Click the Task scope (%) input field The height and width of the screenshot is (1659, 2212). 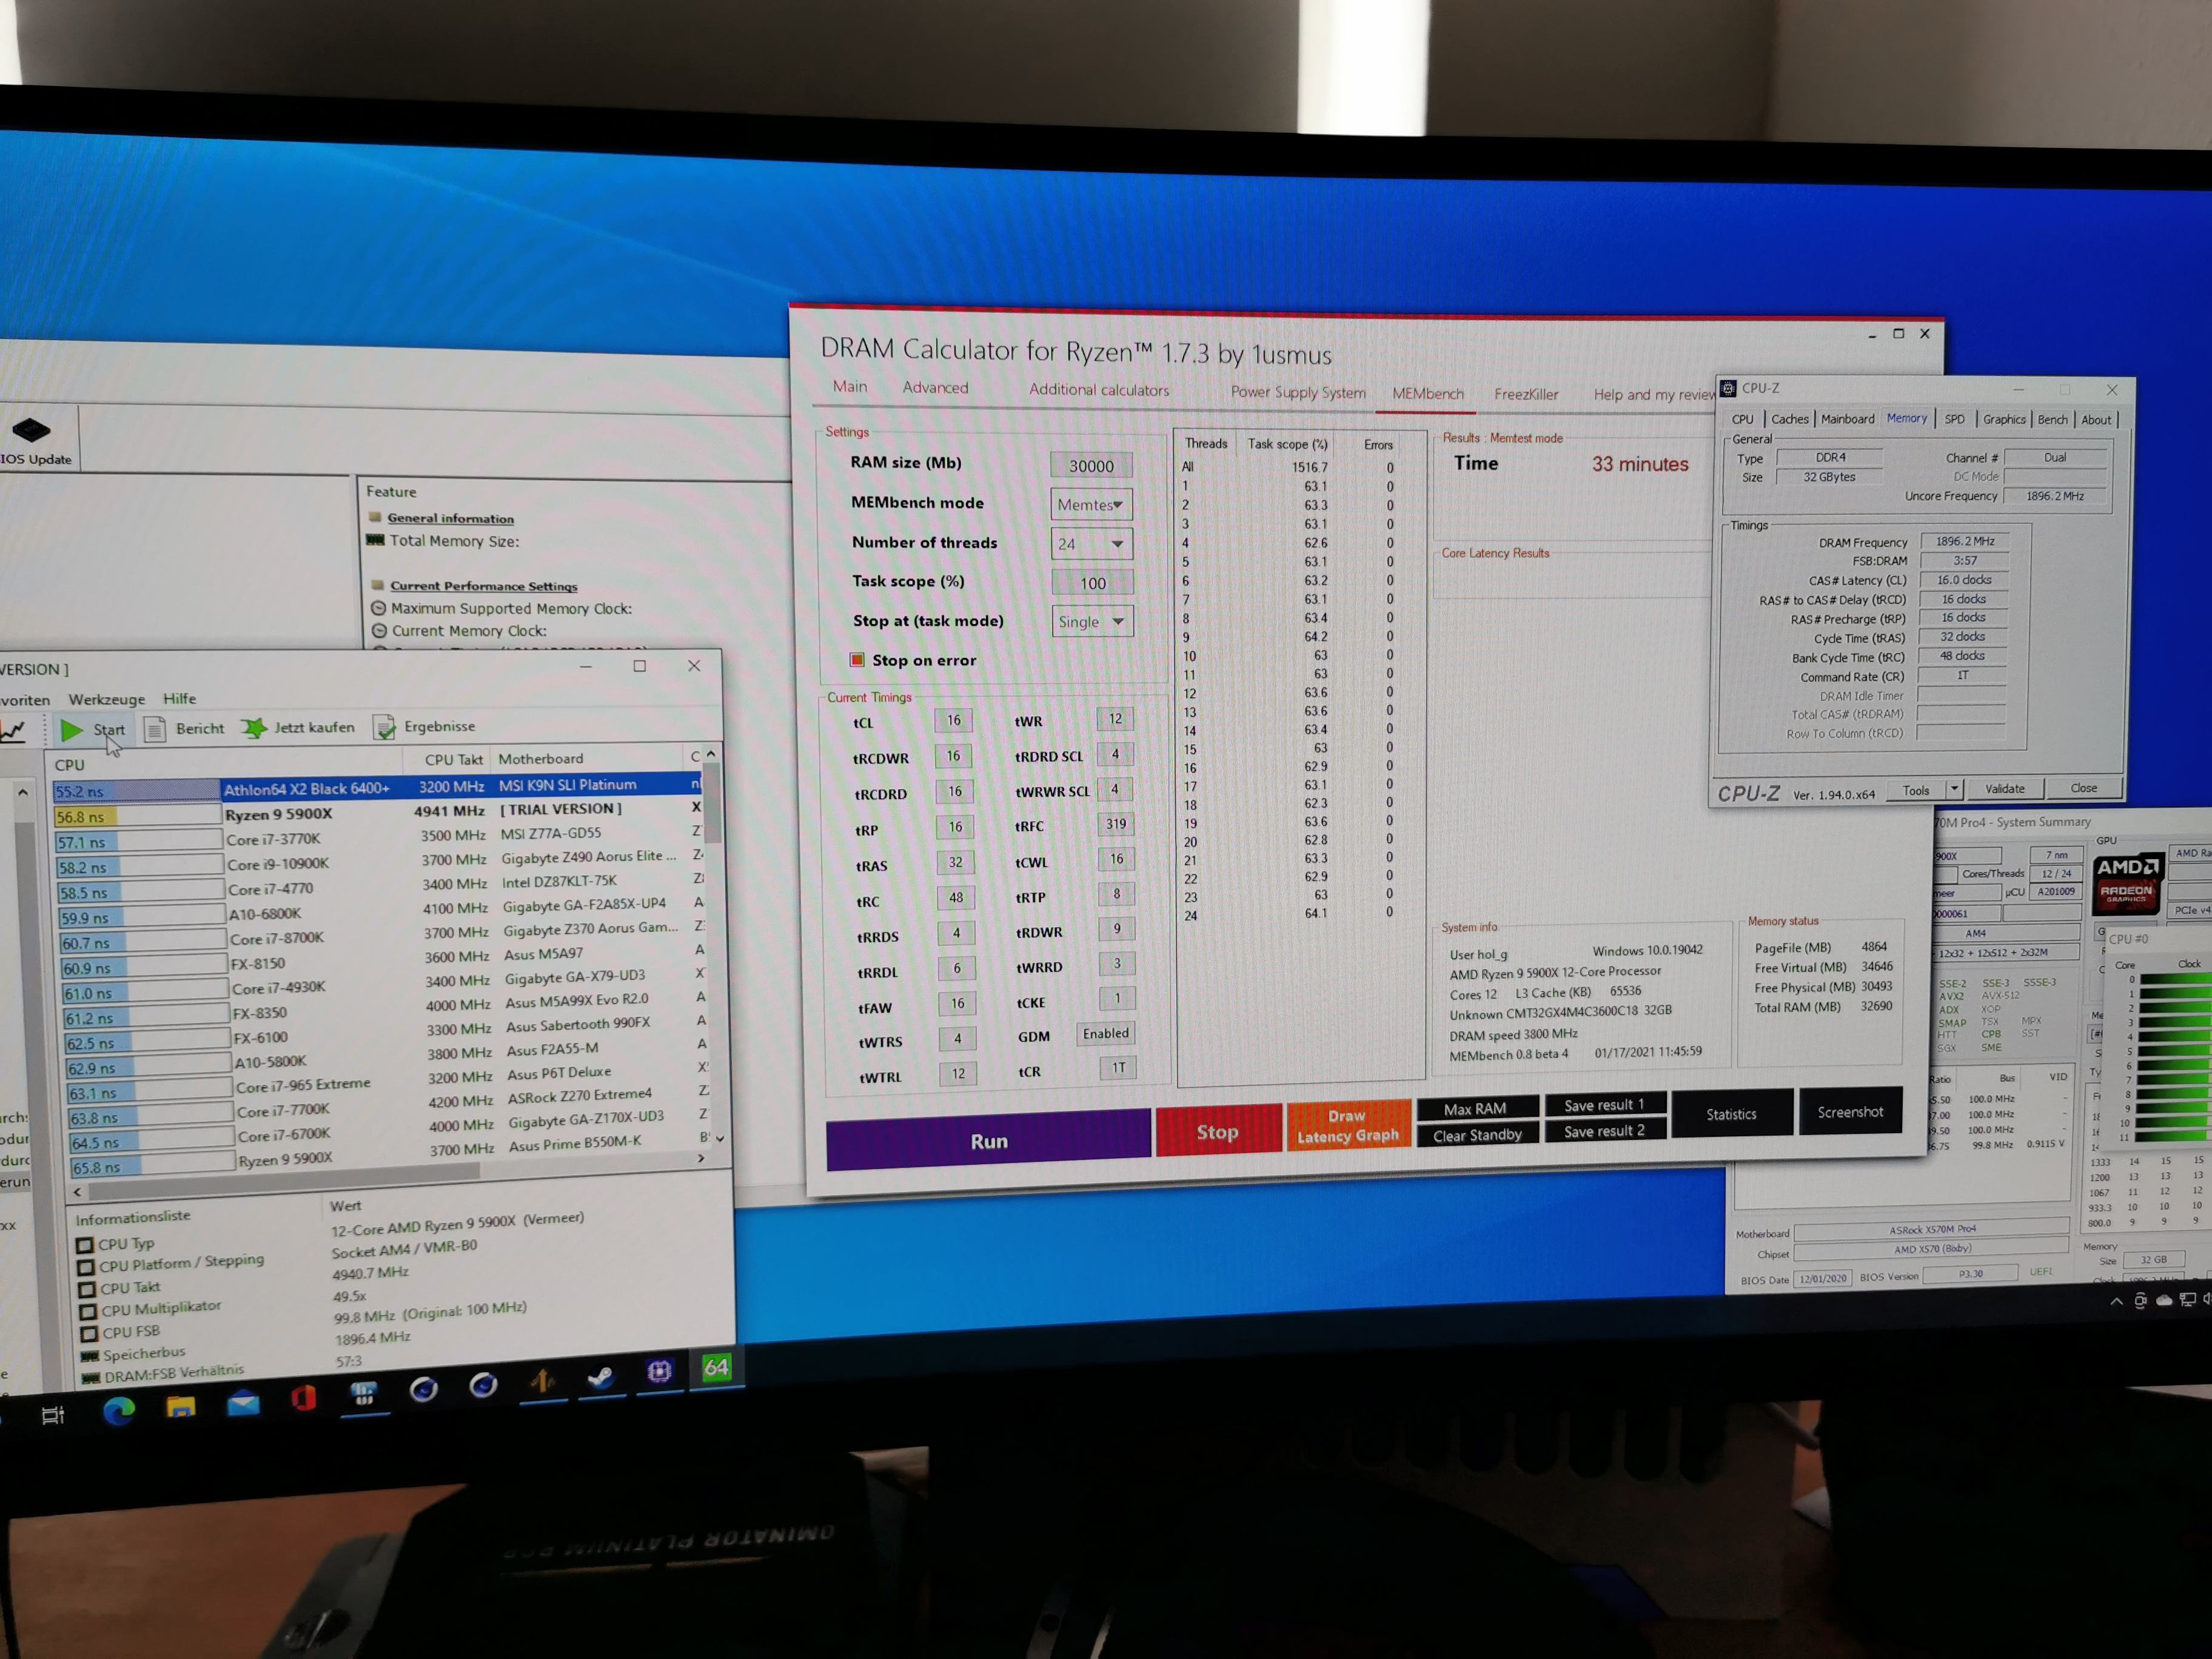click(1093, 583)
